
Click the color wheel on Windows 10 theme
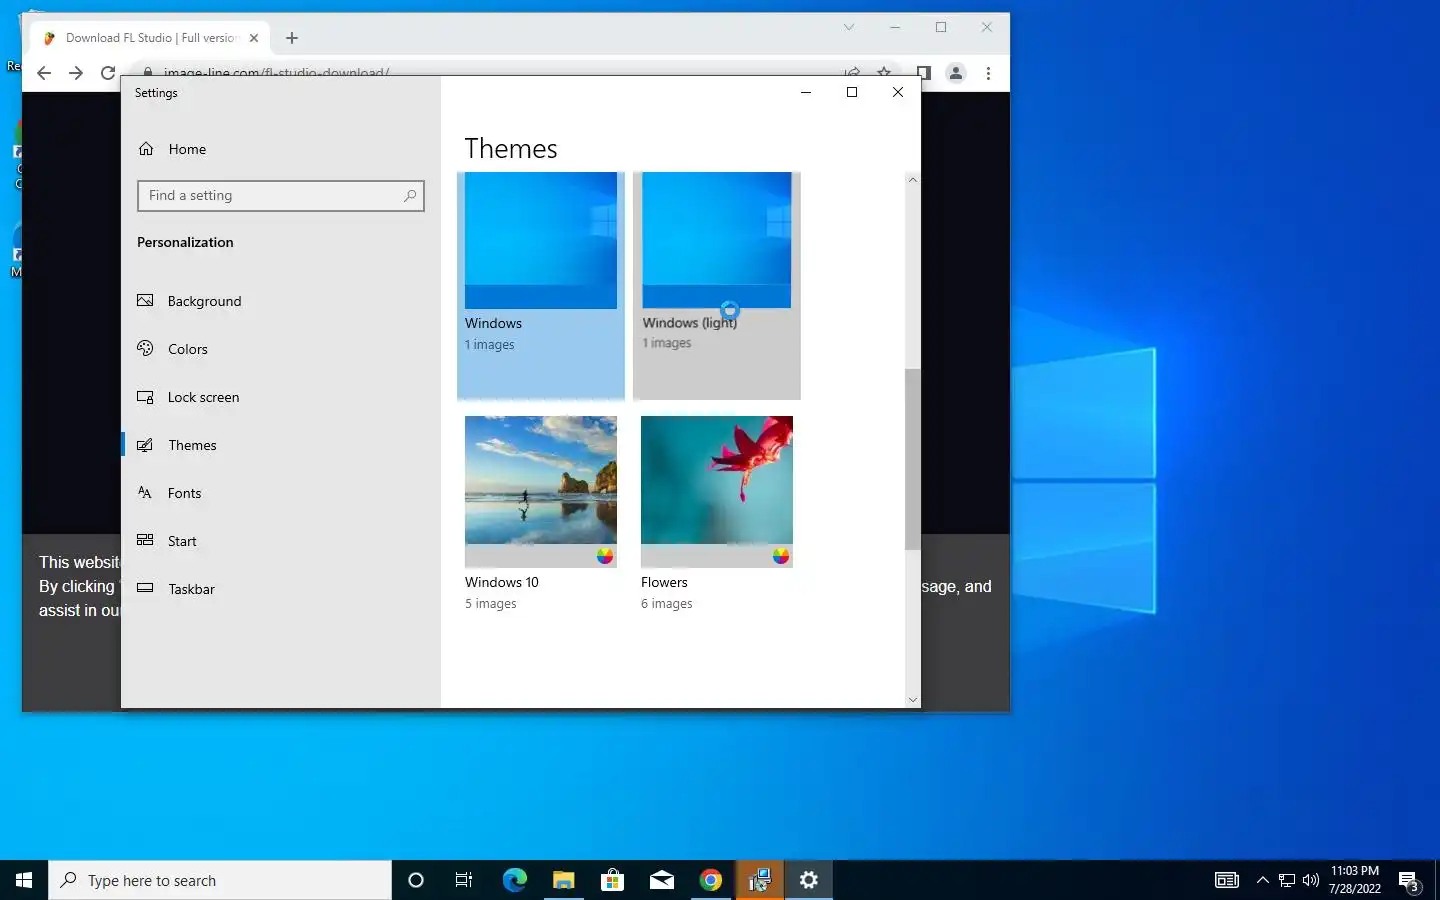[x=605, y=556]
